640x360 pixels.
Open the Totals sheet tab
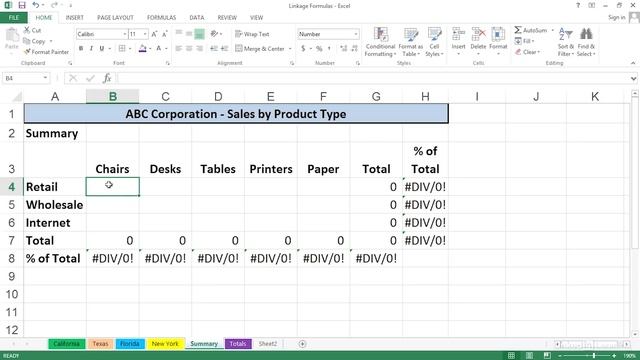238,344
